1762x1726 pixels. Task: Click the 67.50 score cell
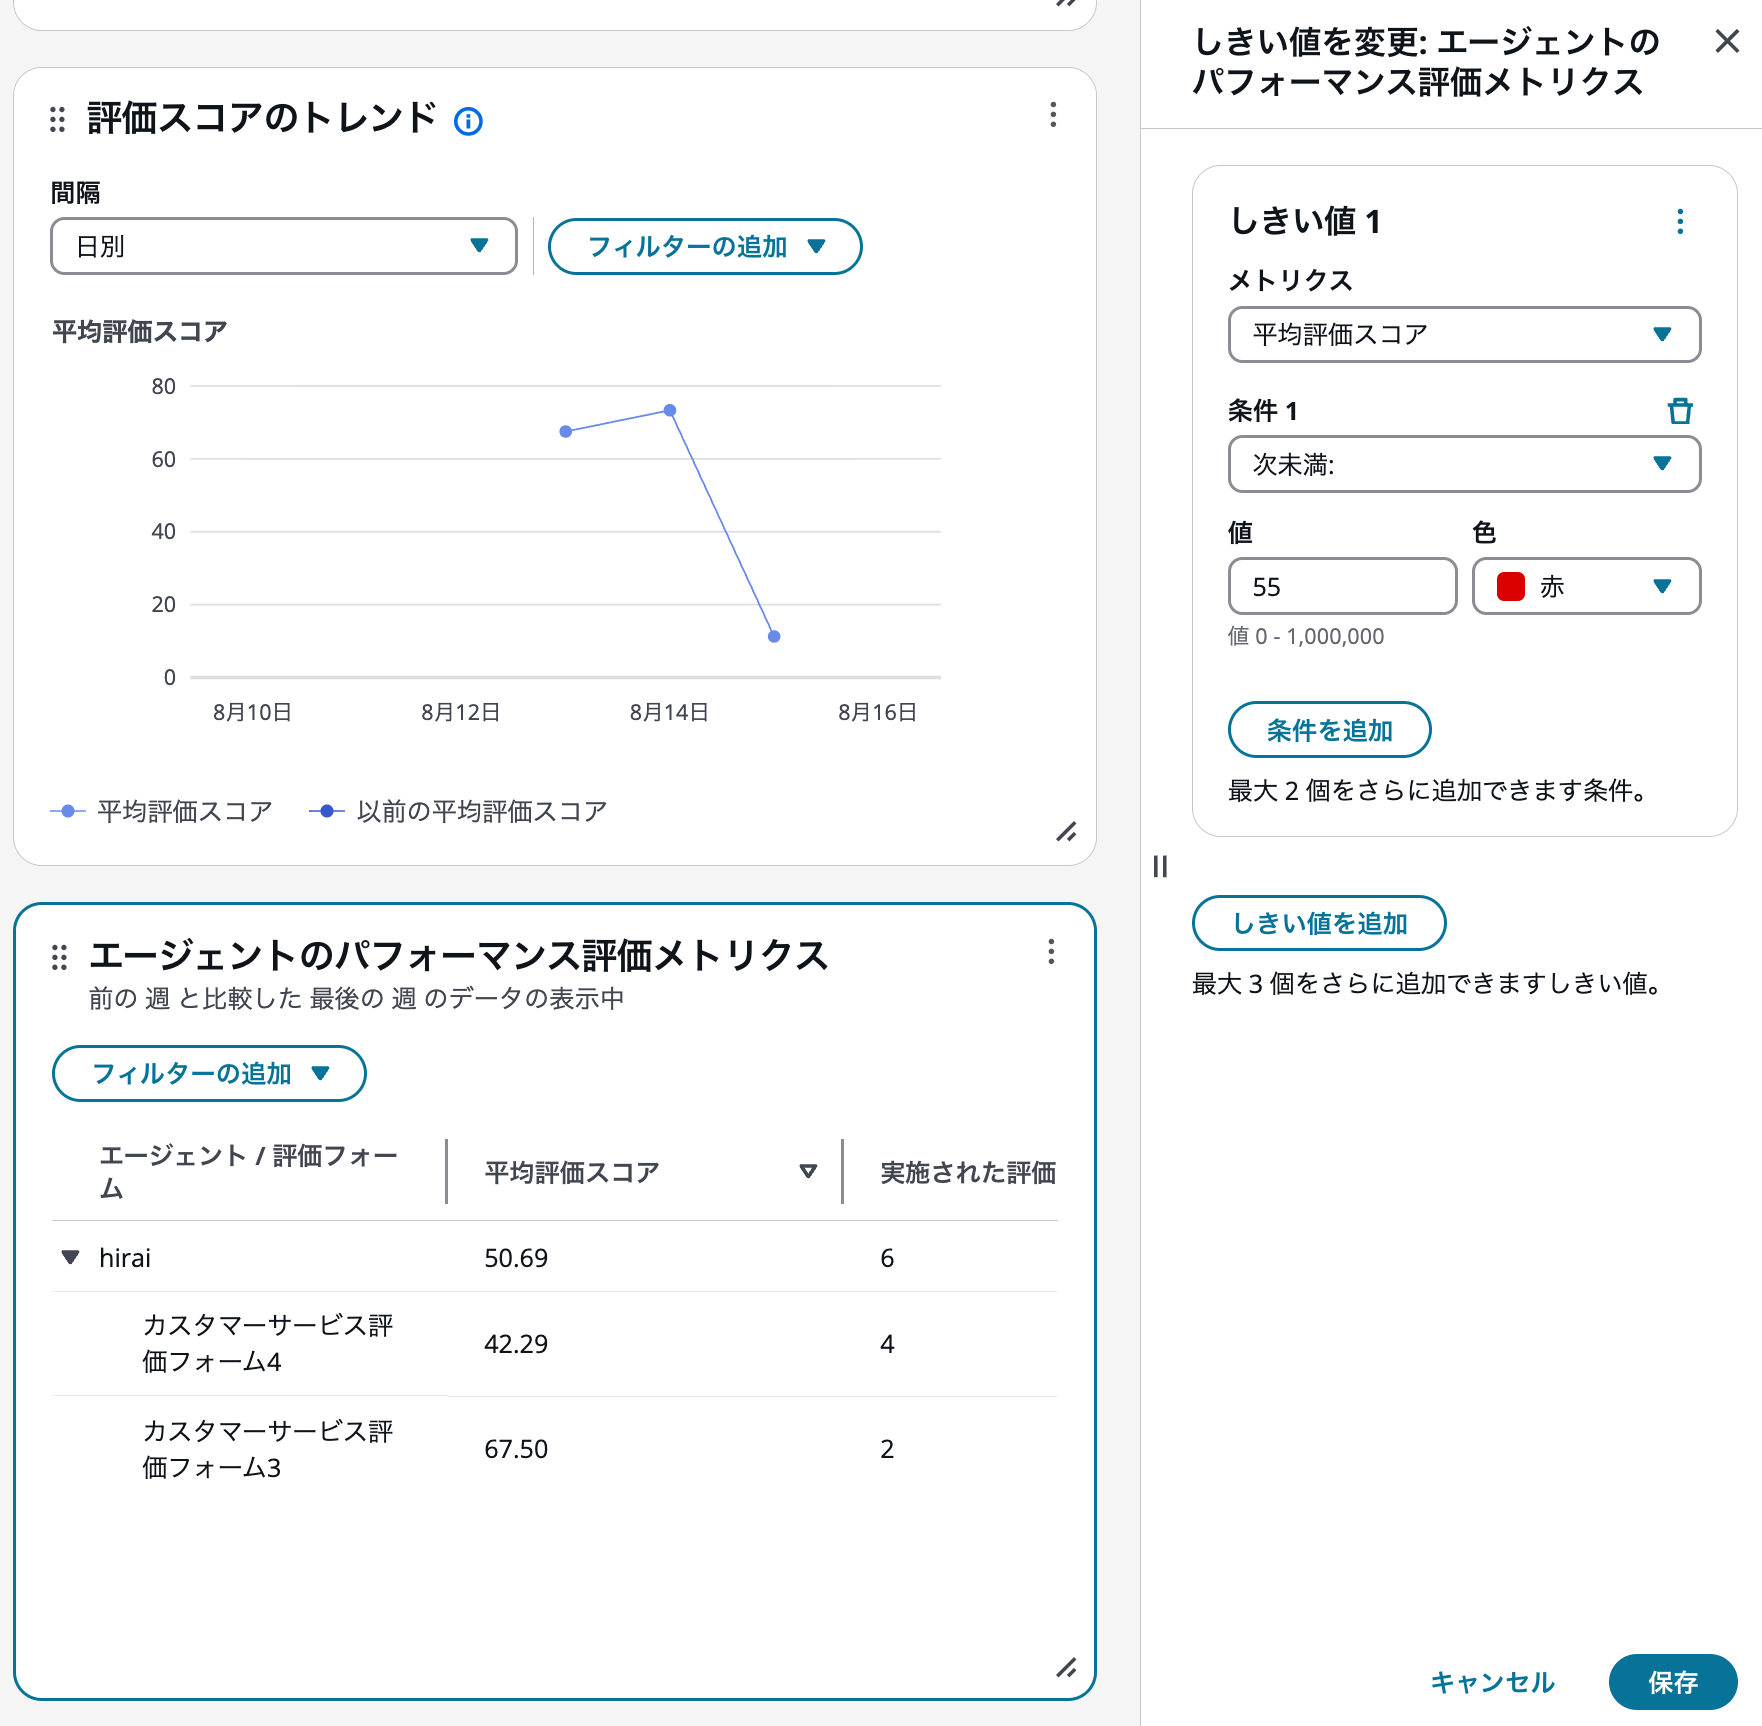pos(516,1449)
